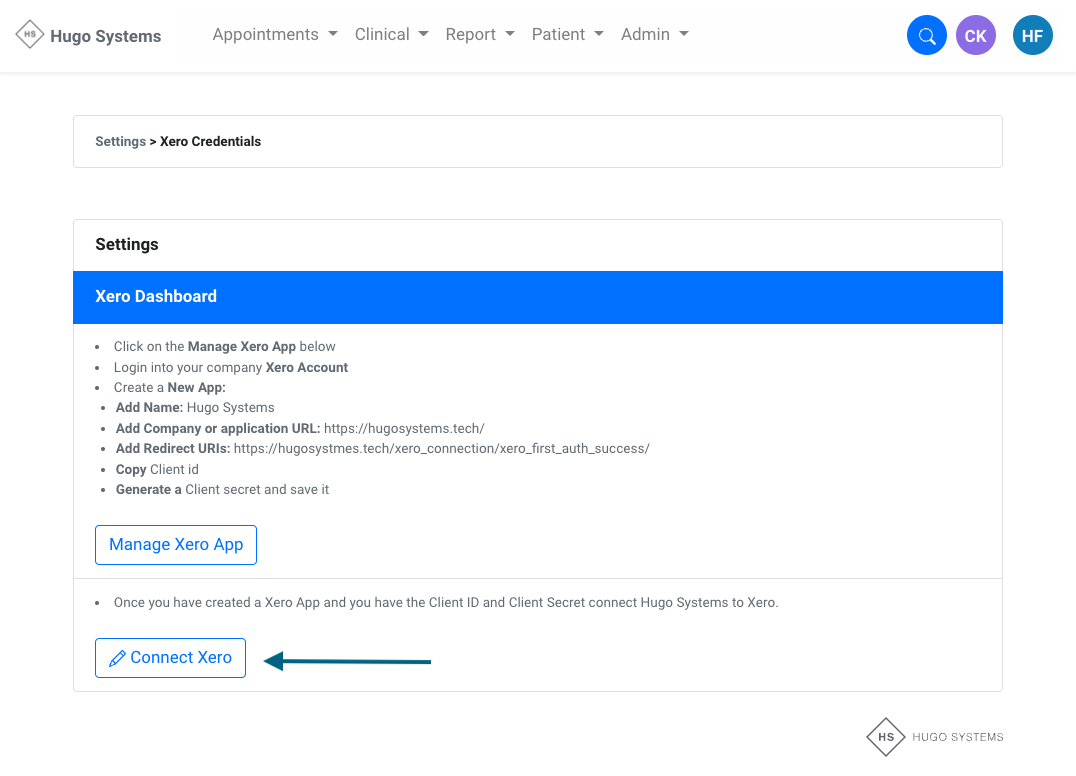The height and width of the screenshot is (776, 1076).
Task: Go to Settings via the breadcrumb link
Action: (120, 142)
